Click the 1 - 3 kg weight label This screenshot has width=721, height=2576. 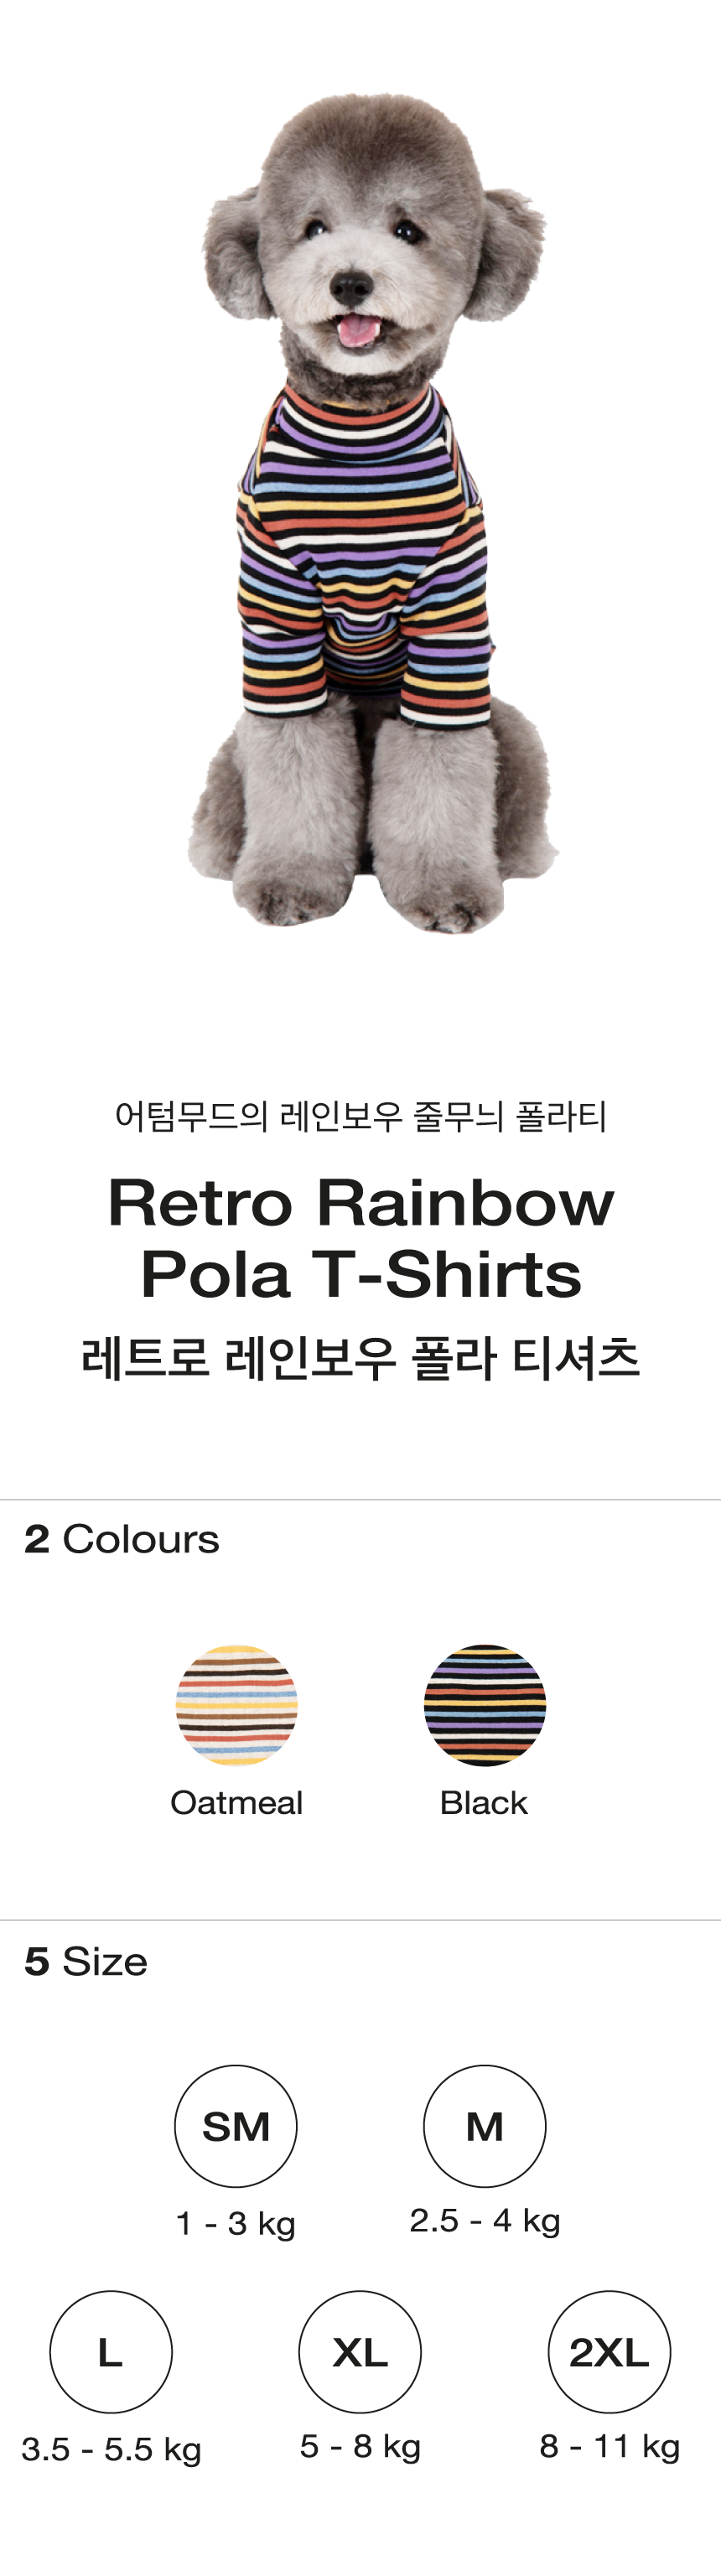[236, 2223]
